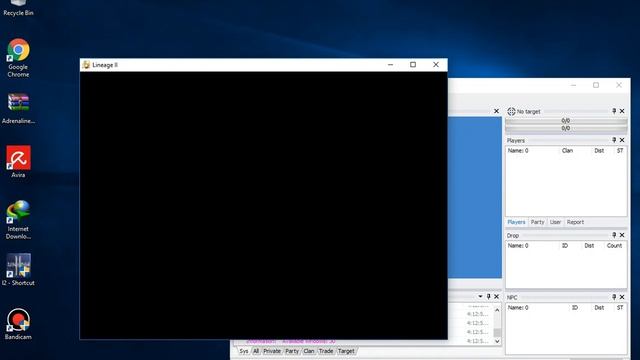Select the l2 - Shortcut desktop icon
640x360 pixels.
tap(18, 270)
